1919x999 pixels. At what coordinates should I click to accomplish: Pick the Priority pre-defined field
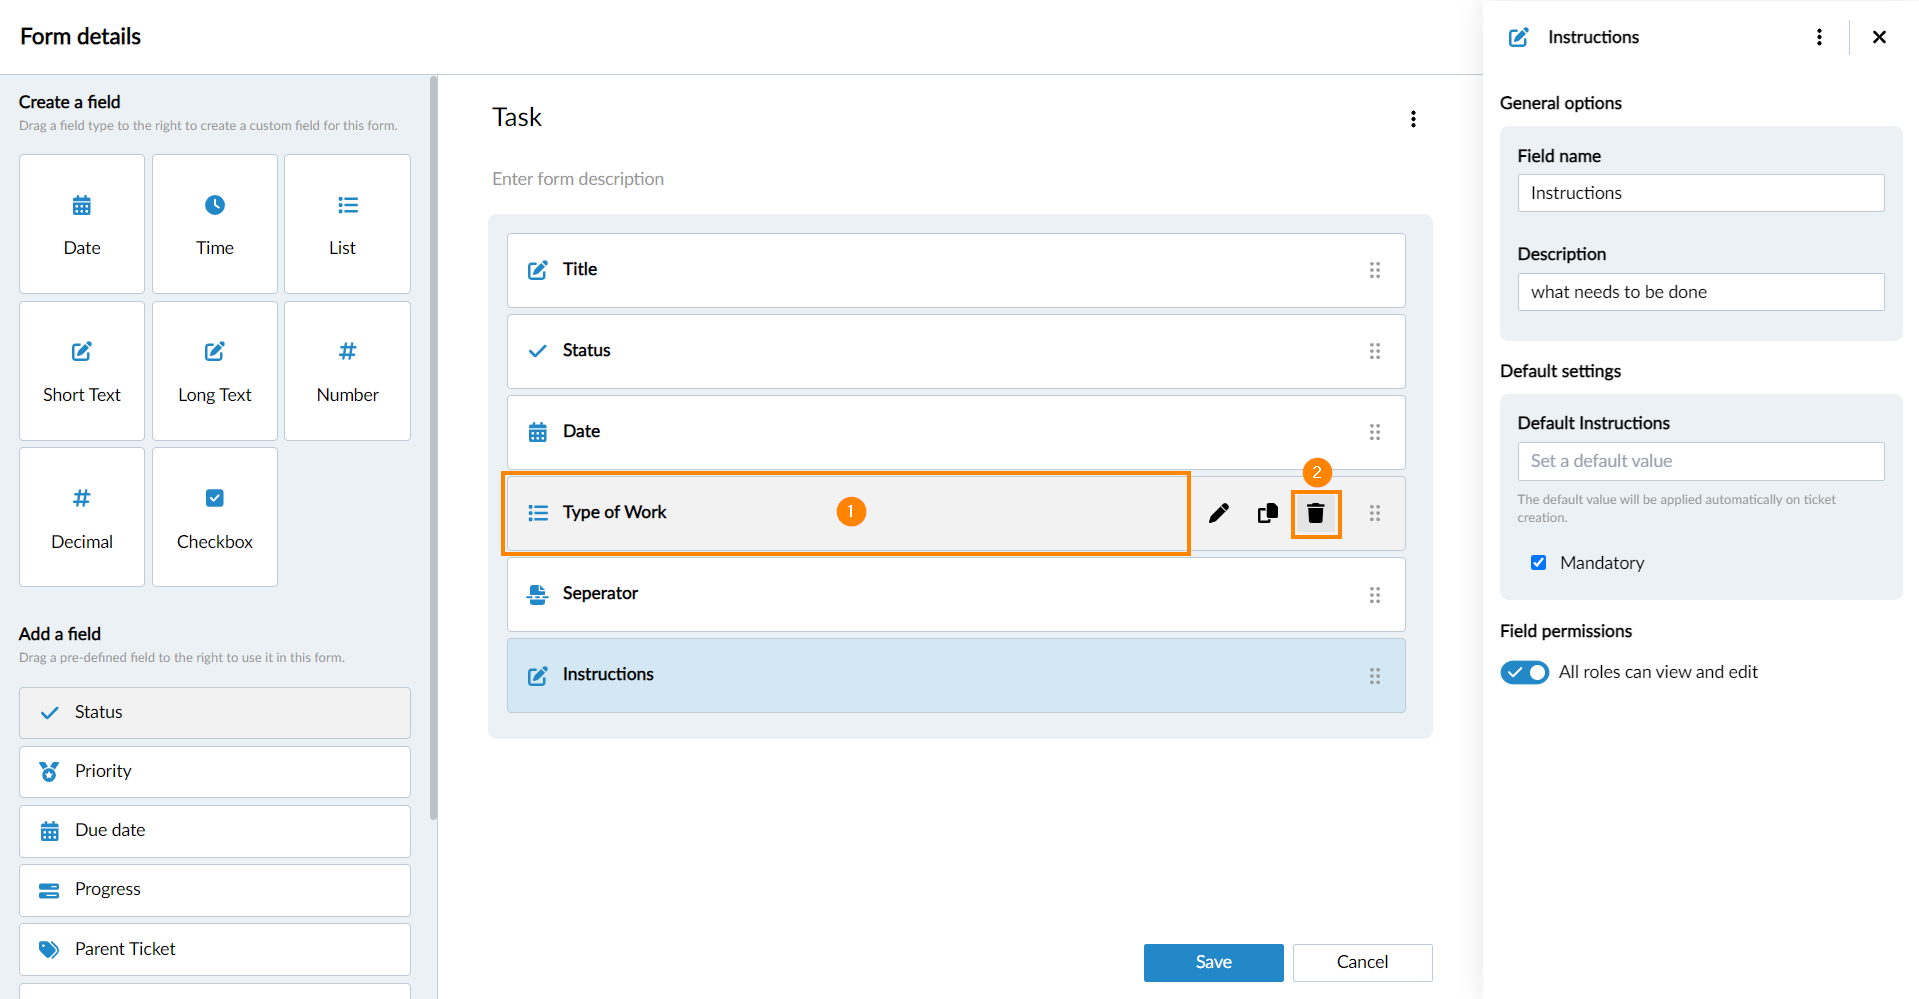[x=215, y=771]
